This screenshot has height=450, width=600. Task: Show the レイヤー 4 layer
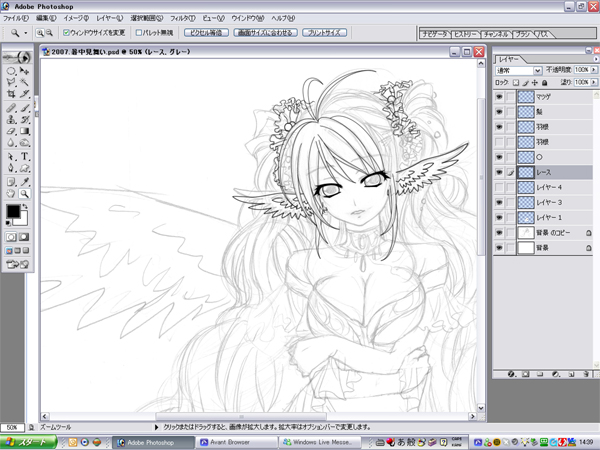(x=499, y=187)
